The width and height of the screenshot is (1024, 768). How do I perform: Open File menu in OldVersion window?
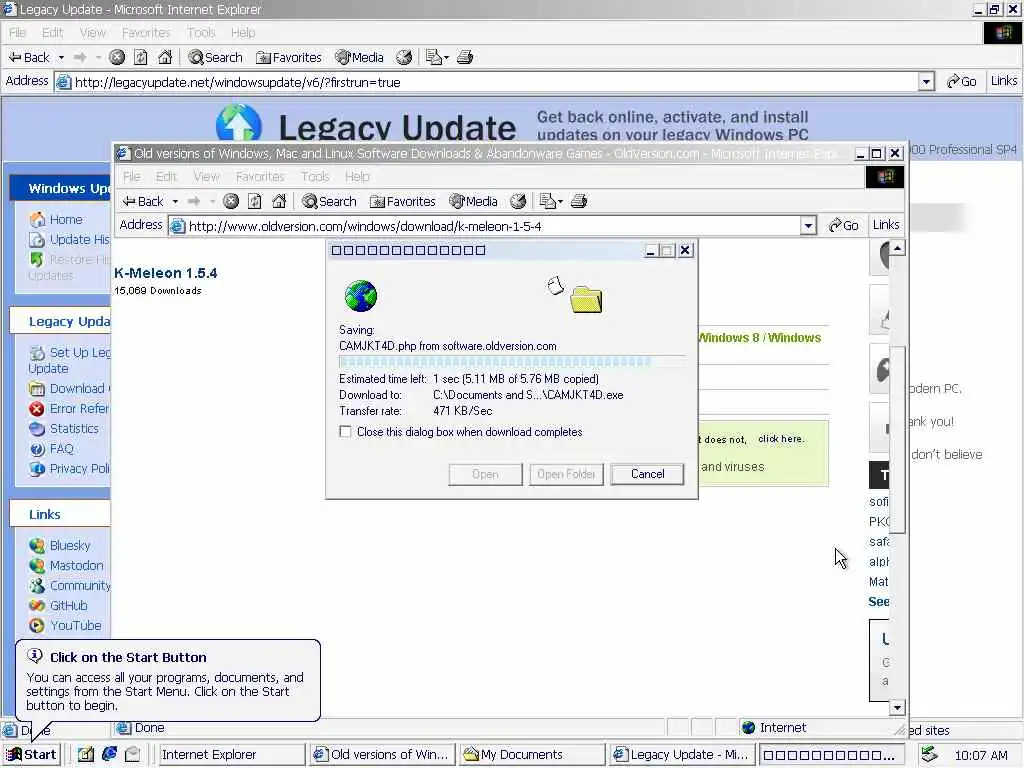click(x=132, y=176)
